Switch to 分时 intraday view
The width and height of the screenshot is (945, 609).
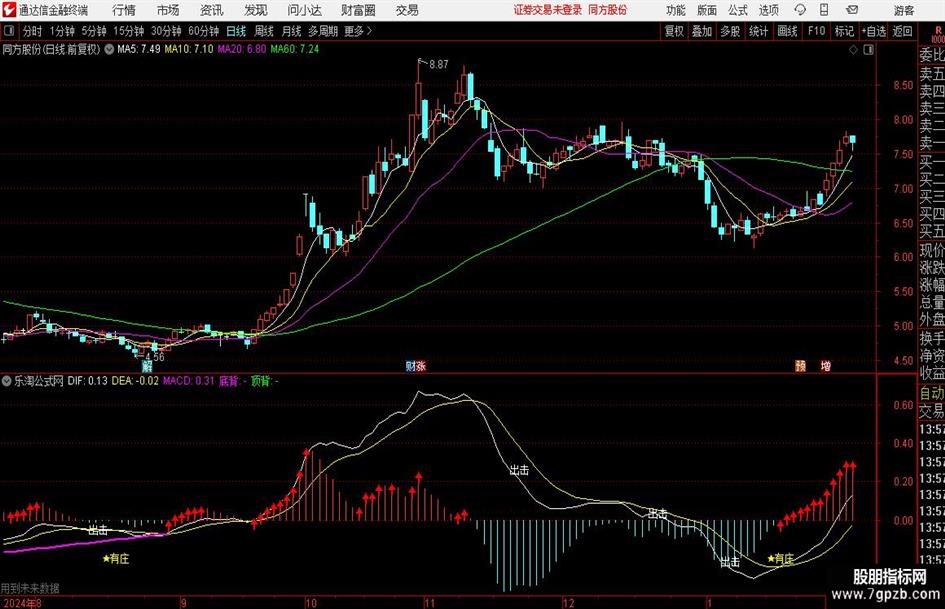32,31
